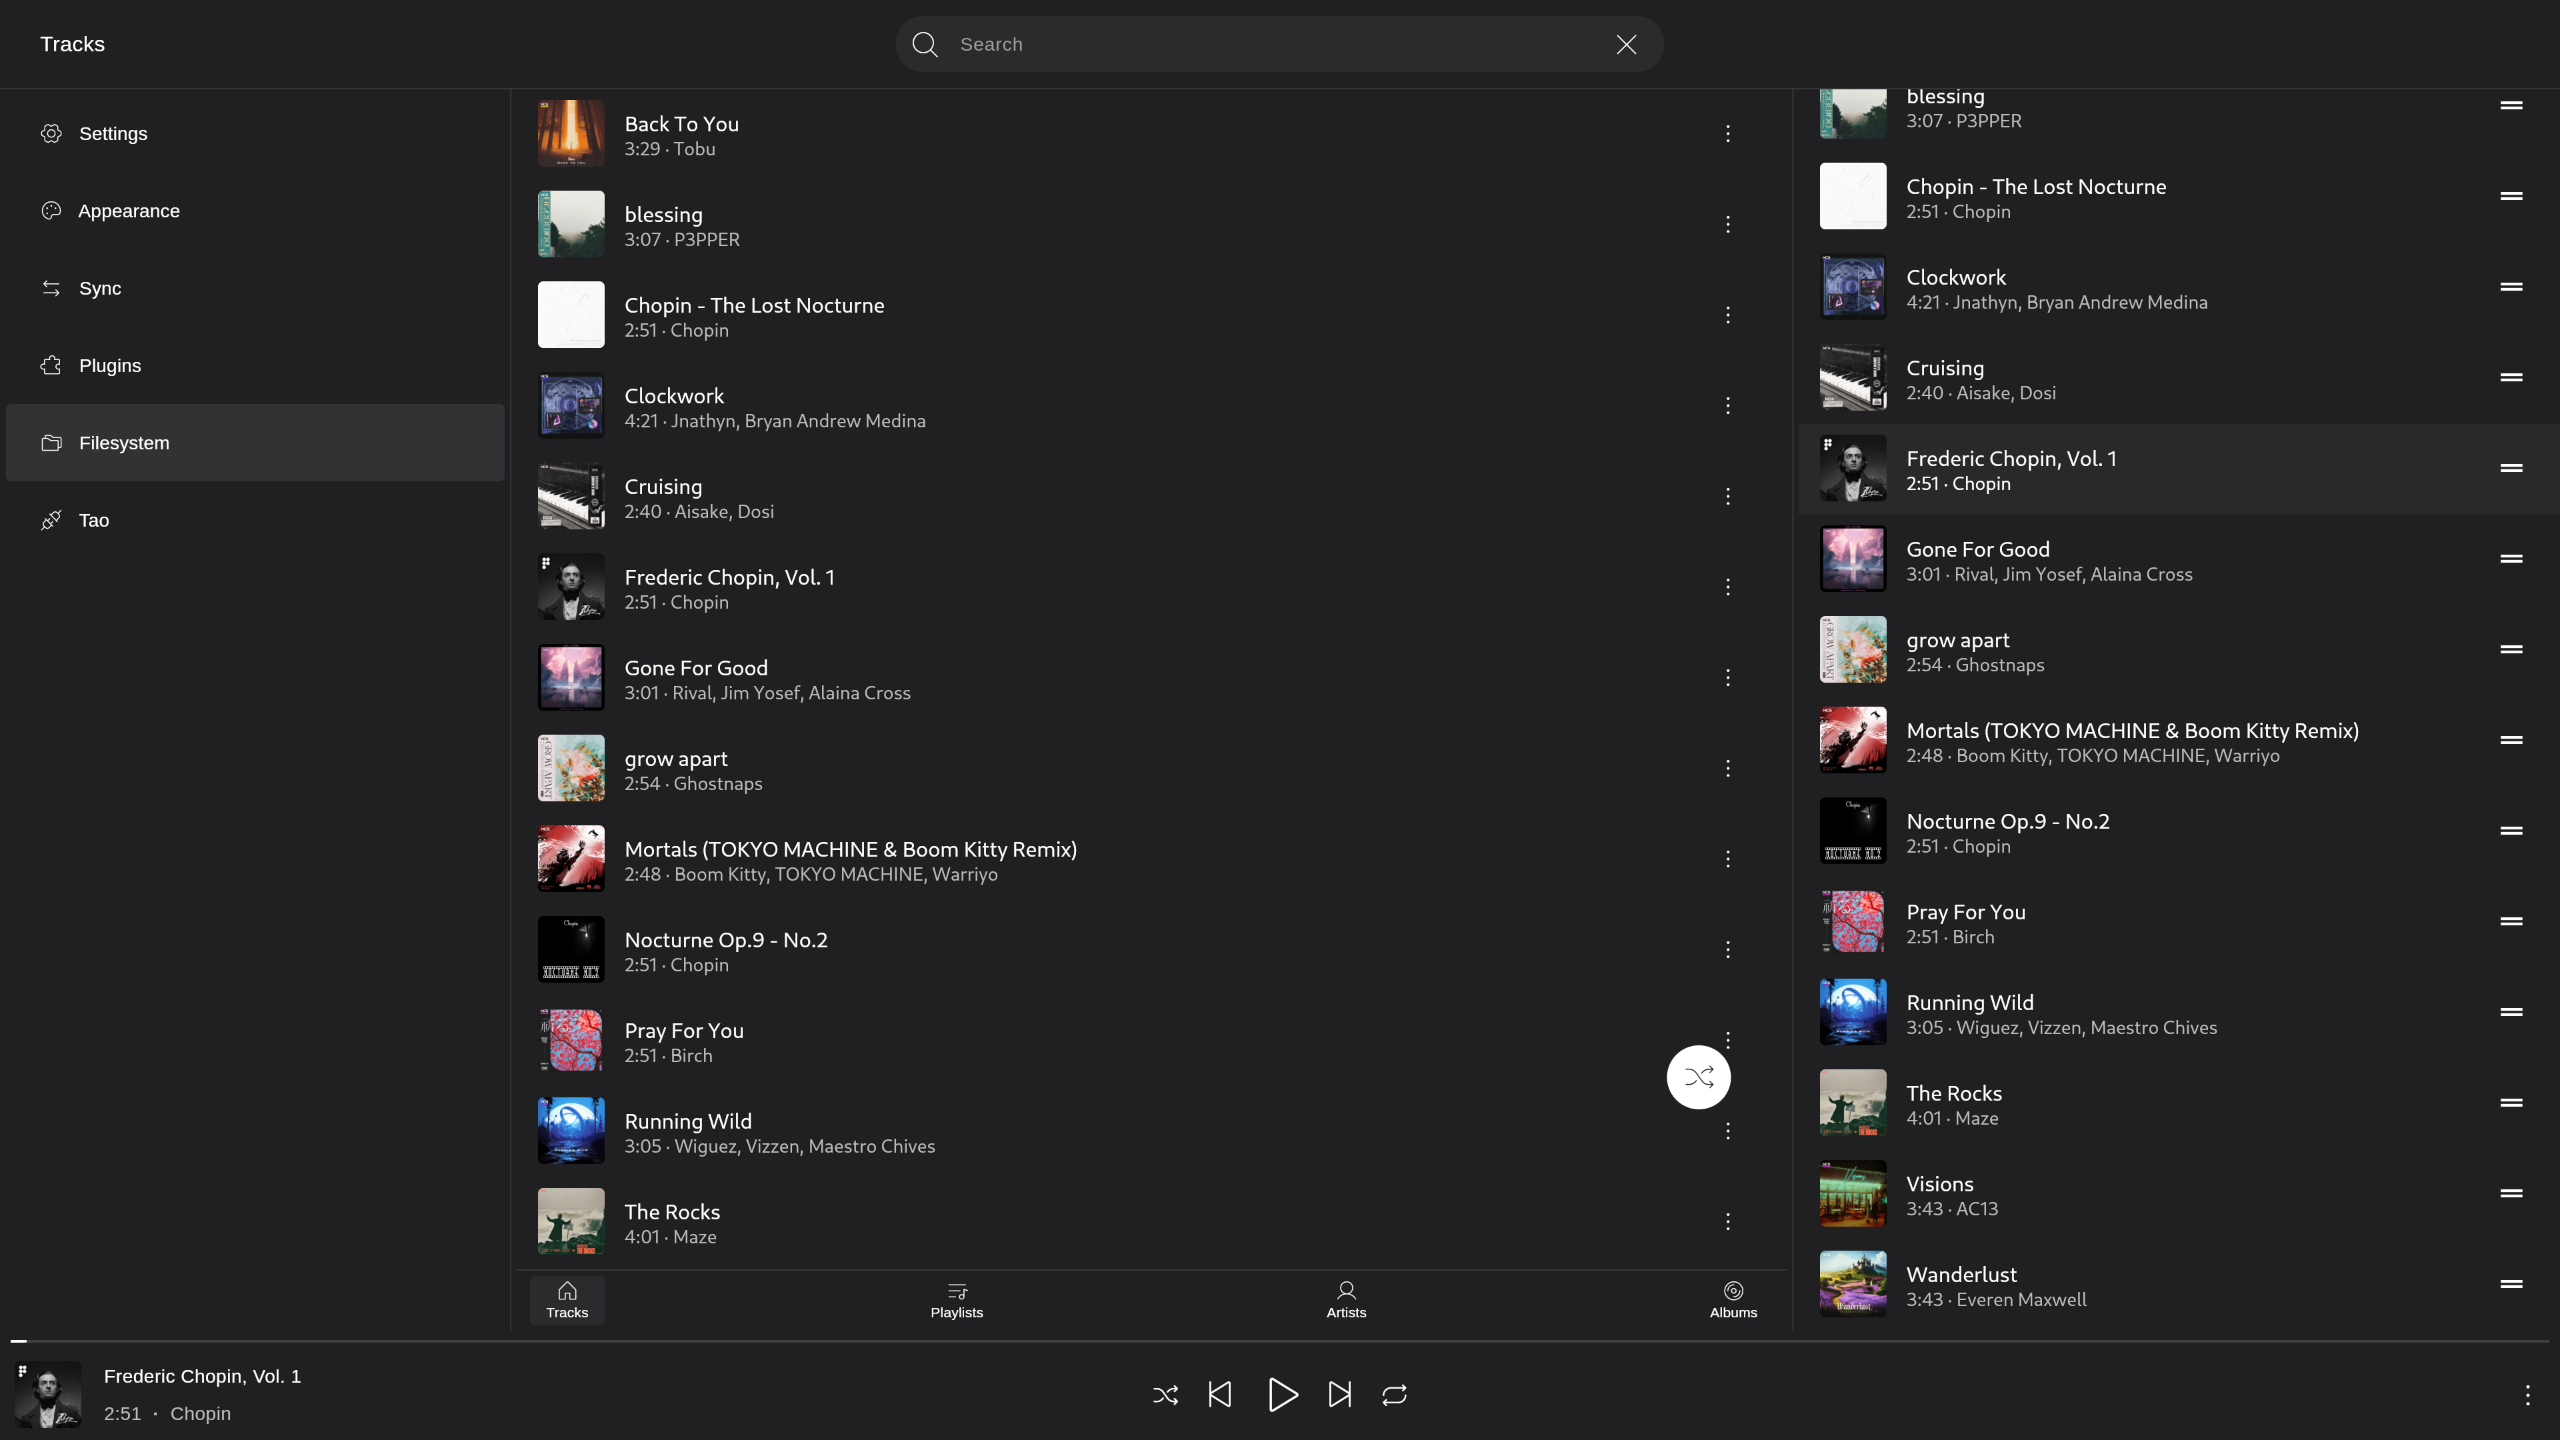The width and height of the screenshot is (2560, 1440).
Task: Grab queue handle for The Rocks
Action: [2511, 1103]
